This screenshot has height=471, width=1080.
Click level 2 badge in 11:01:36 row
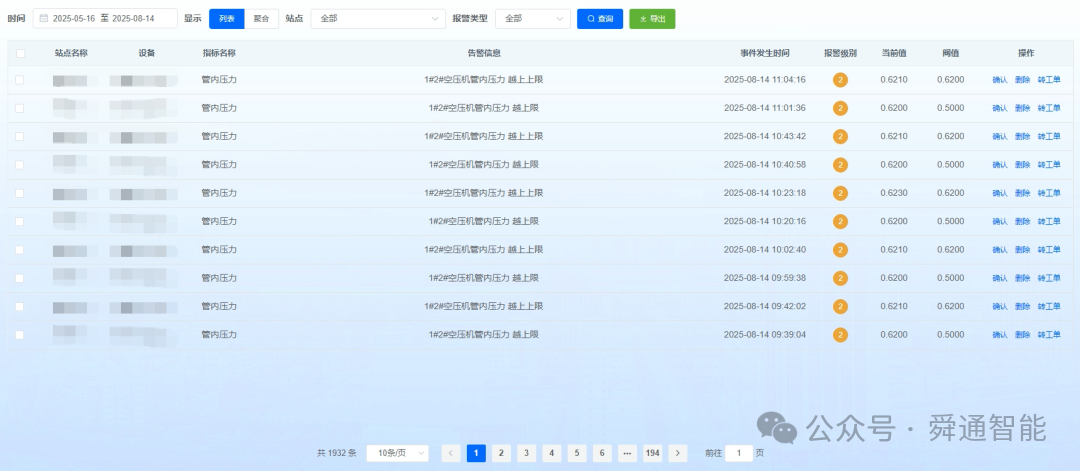[x=840, y=108]
